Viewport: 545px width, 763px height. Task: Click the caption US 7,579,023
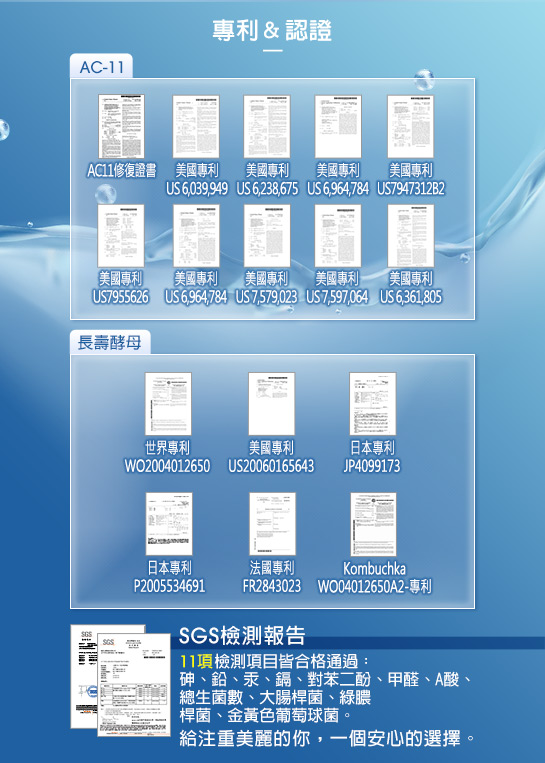coord(266,297)
